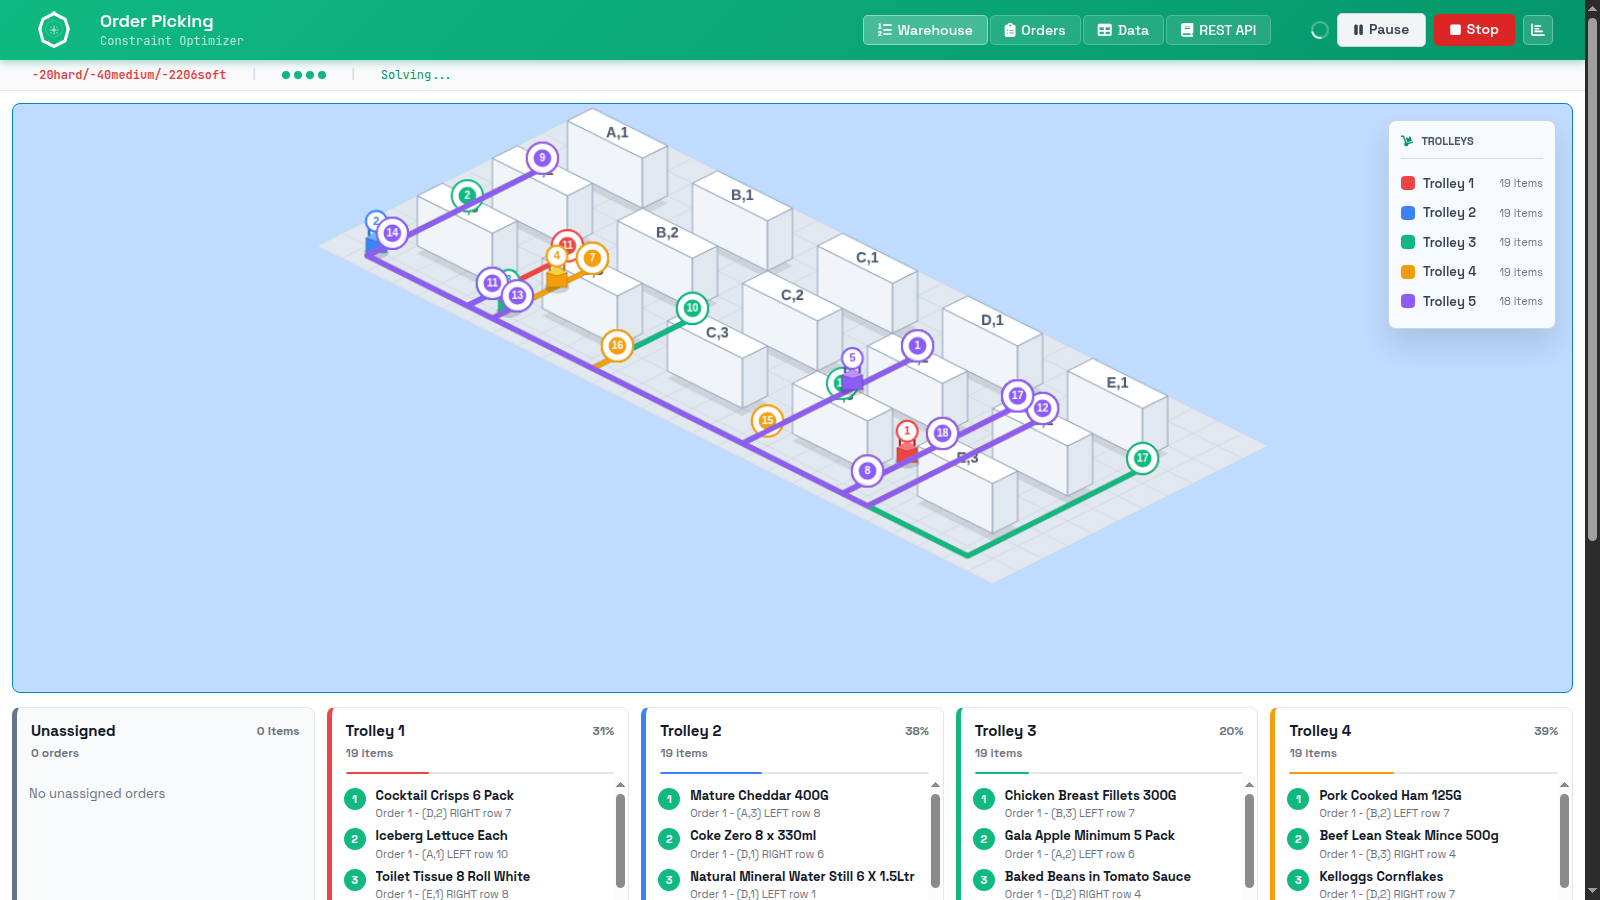Open the REST API tab
This screenshot has height=900, width=1600.
pyautogui.click(x=1218, y=30)
